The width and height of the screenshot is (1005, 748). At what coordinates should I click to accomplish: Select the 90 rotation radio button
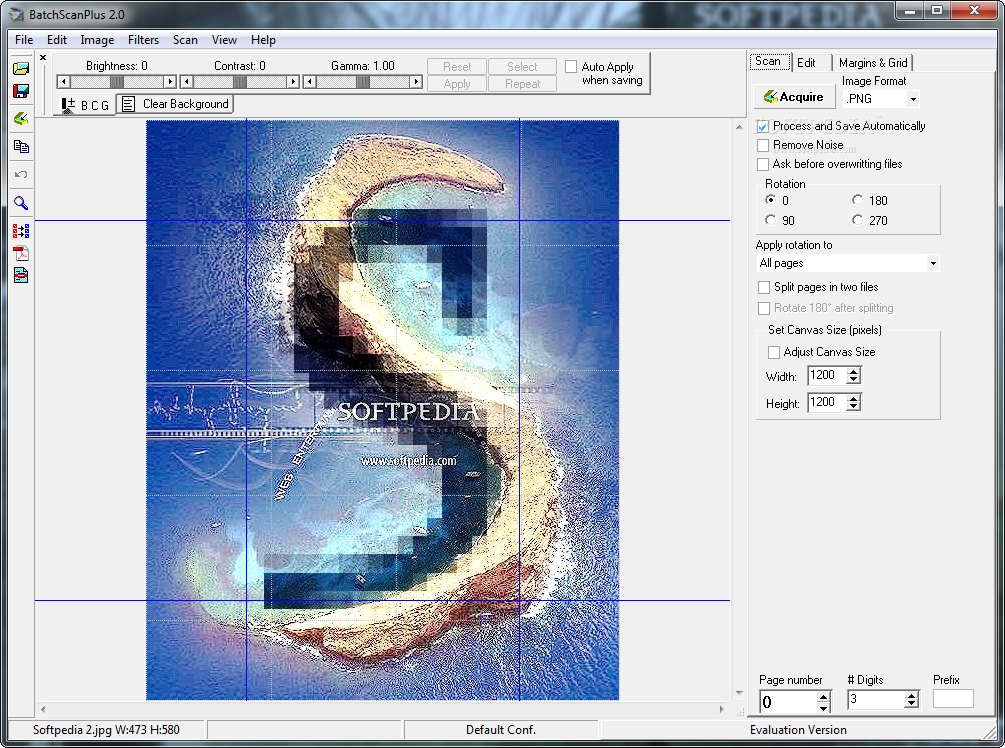pyautogui.click(x=770, y=220)
